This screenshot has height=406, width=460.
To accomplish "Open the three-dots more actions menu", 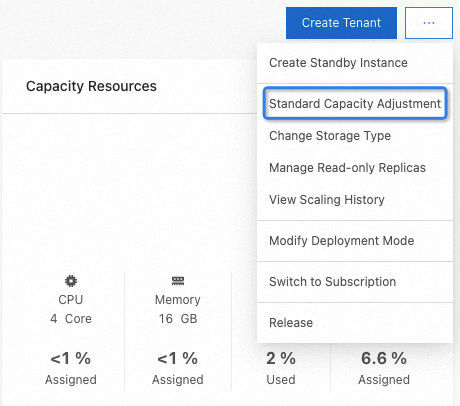I will [x=429, y=23].
